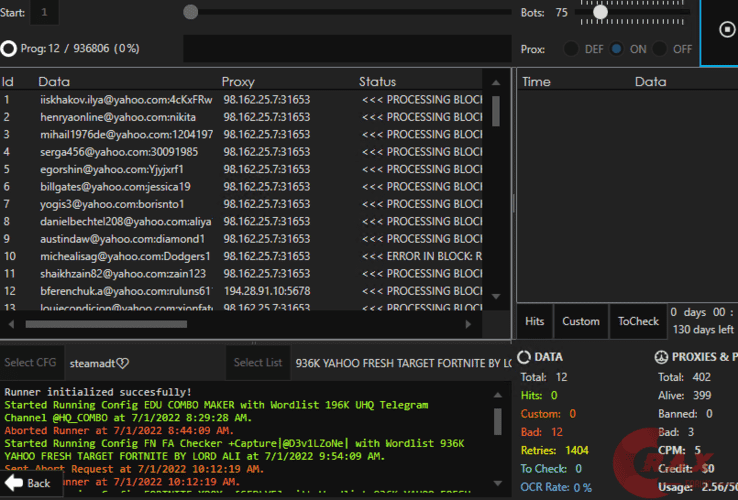This screenshot has height=500, width=738.
Task: Click the table's vertical scrollbar
Action: 496,110
